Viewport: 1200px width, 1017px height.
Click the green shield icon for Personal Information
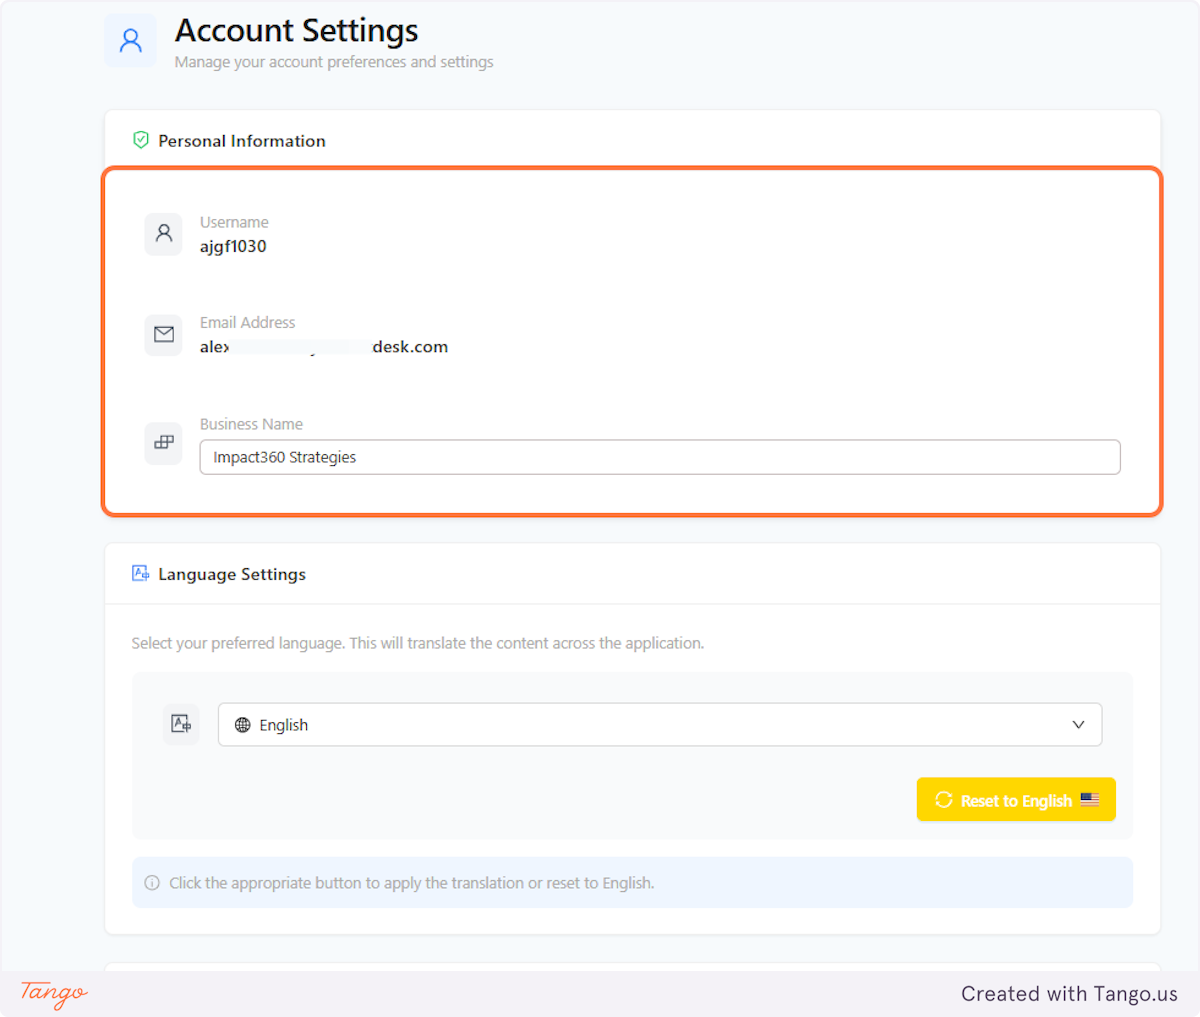tap(141, 140)
